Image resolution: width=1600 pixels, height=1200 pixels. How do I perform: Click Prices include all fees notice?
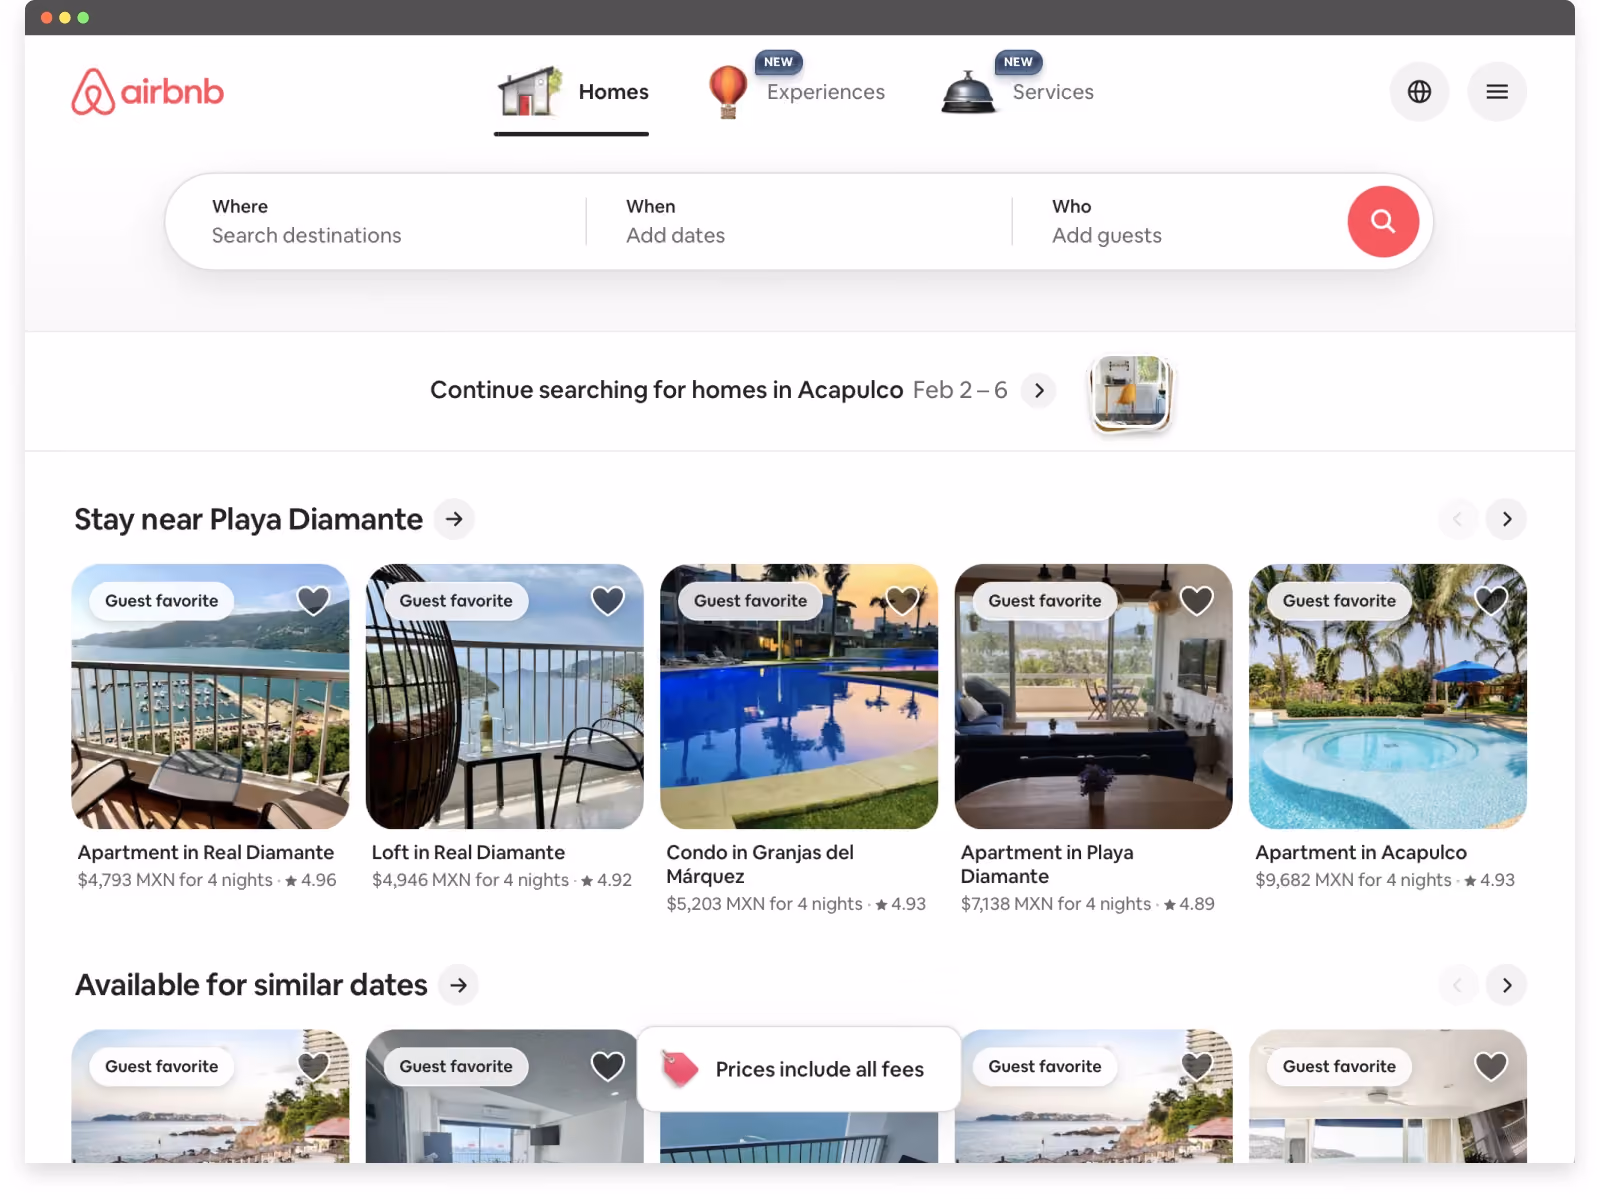[799, 1069]
